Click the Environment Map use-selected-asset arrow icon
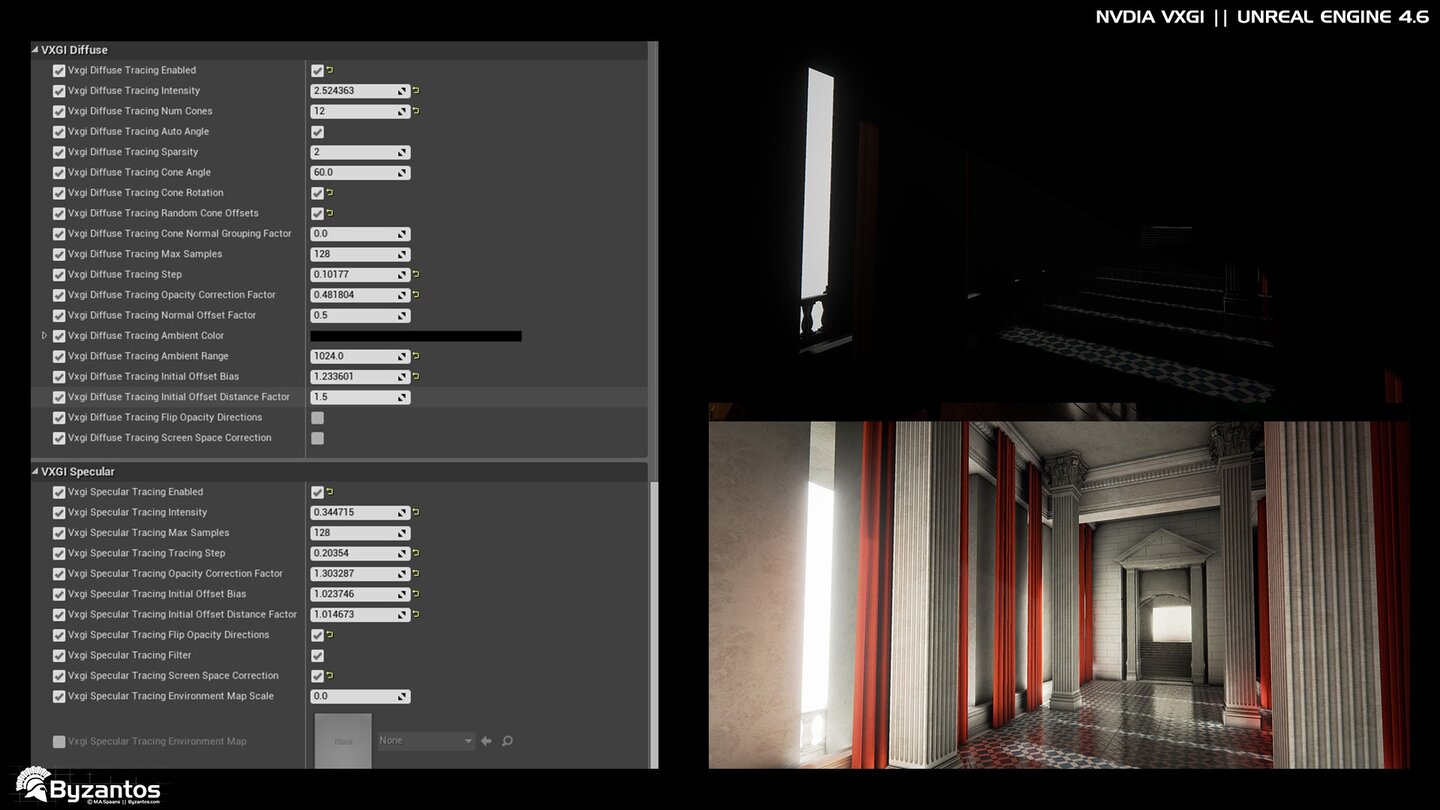1440x810 pixels. 487,741
